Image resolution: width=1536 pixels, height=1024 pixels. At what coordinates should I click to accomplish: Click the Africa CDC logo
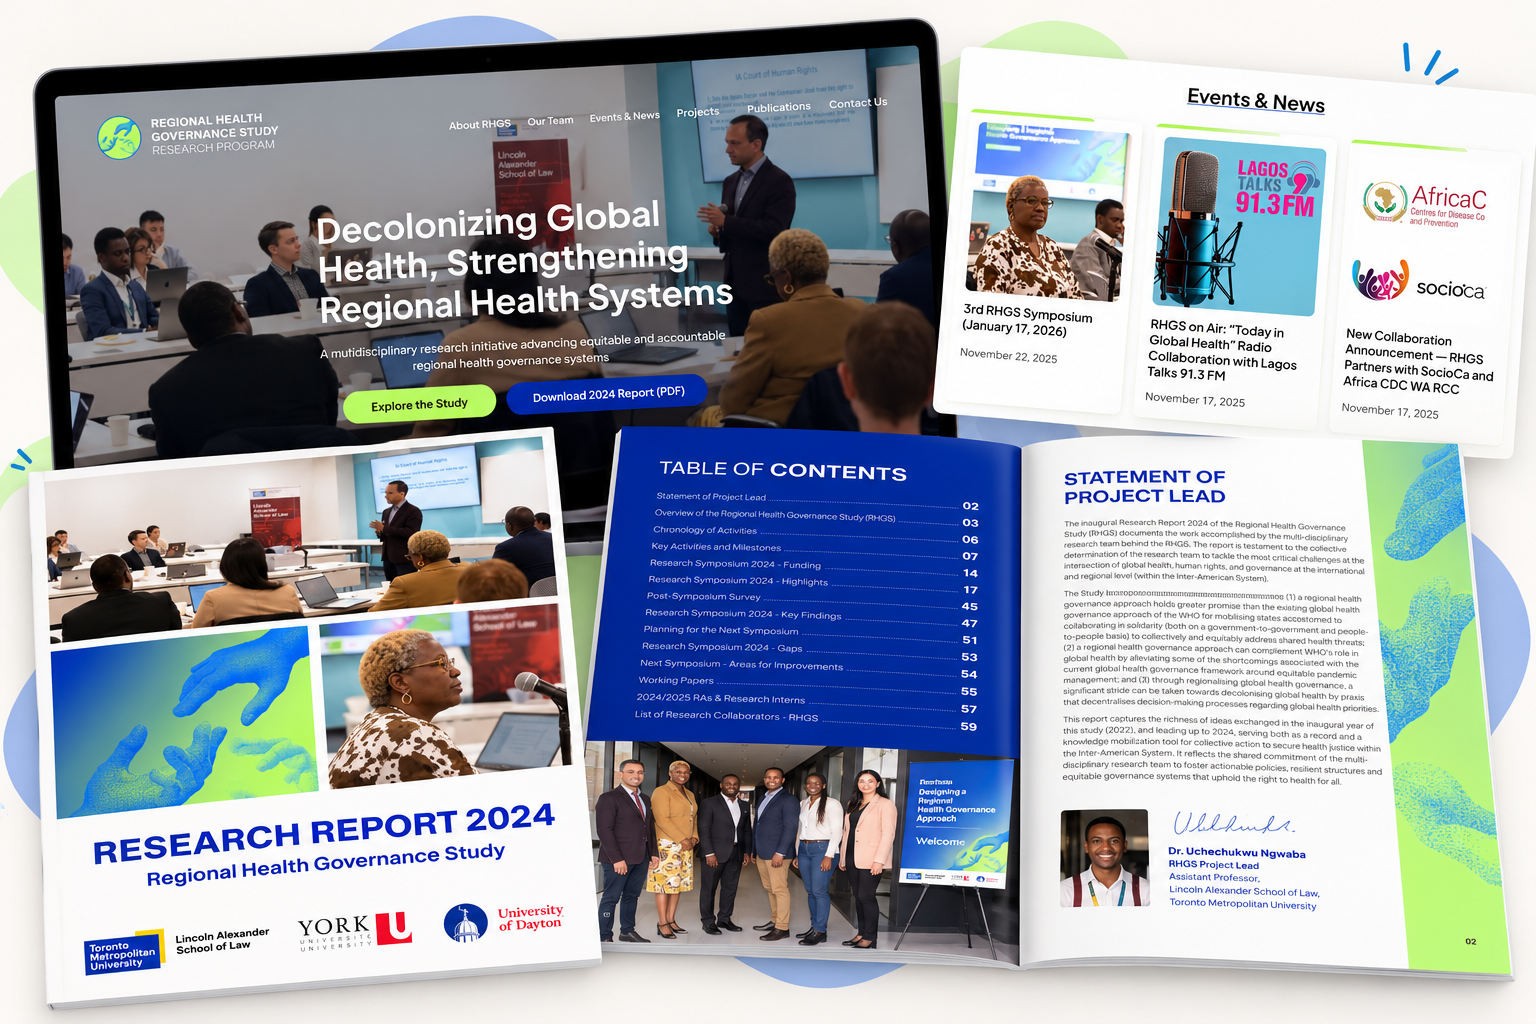1425,205
